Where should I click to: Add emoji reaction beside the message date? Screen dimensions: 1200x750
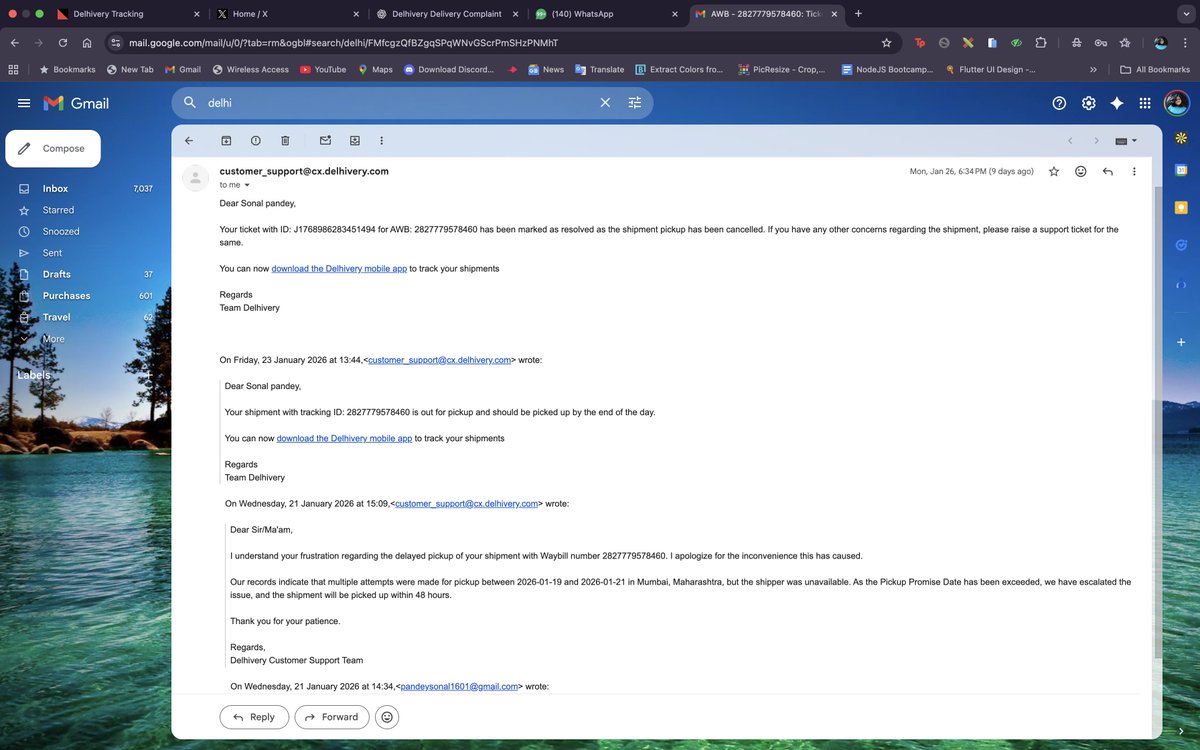click(x=1081, y=171)
